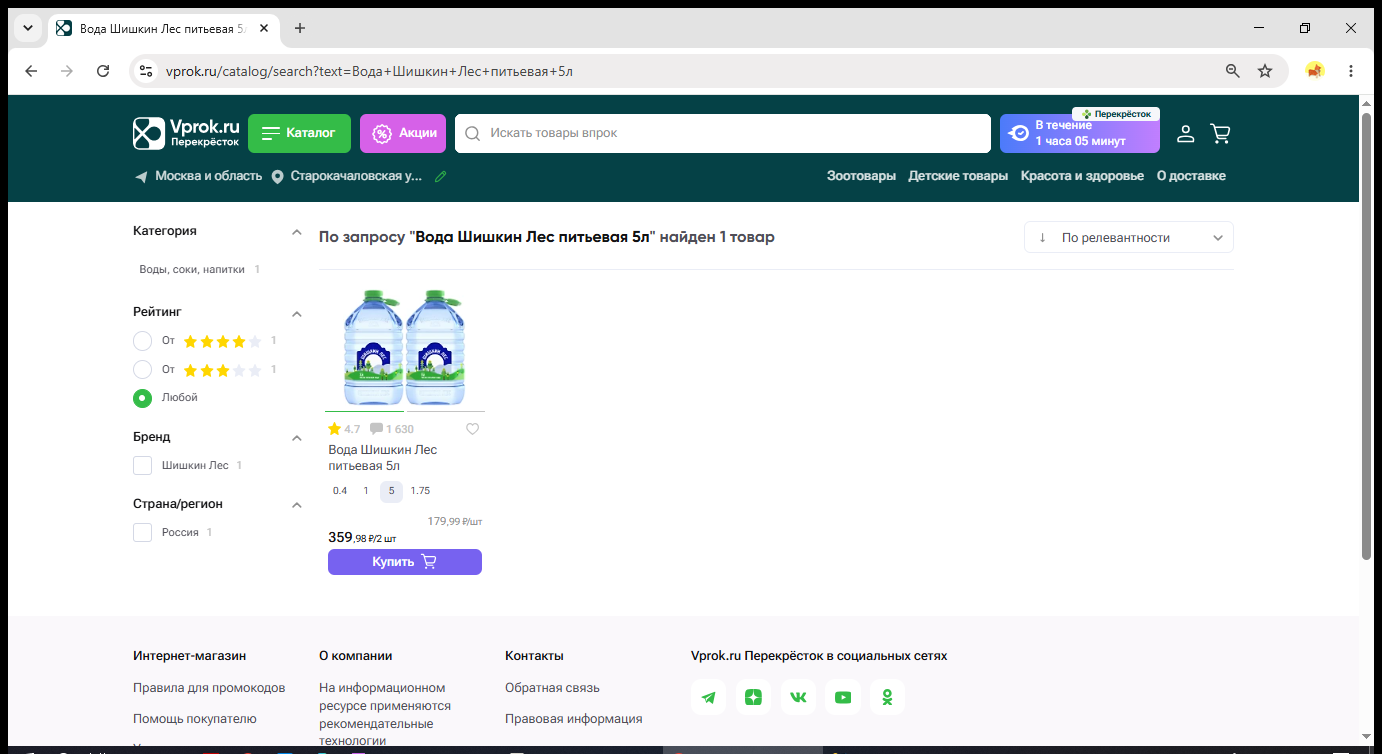
Task: Click the browser forward arrow
Action: point(67,71)
